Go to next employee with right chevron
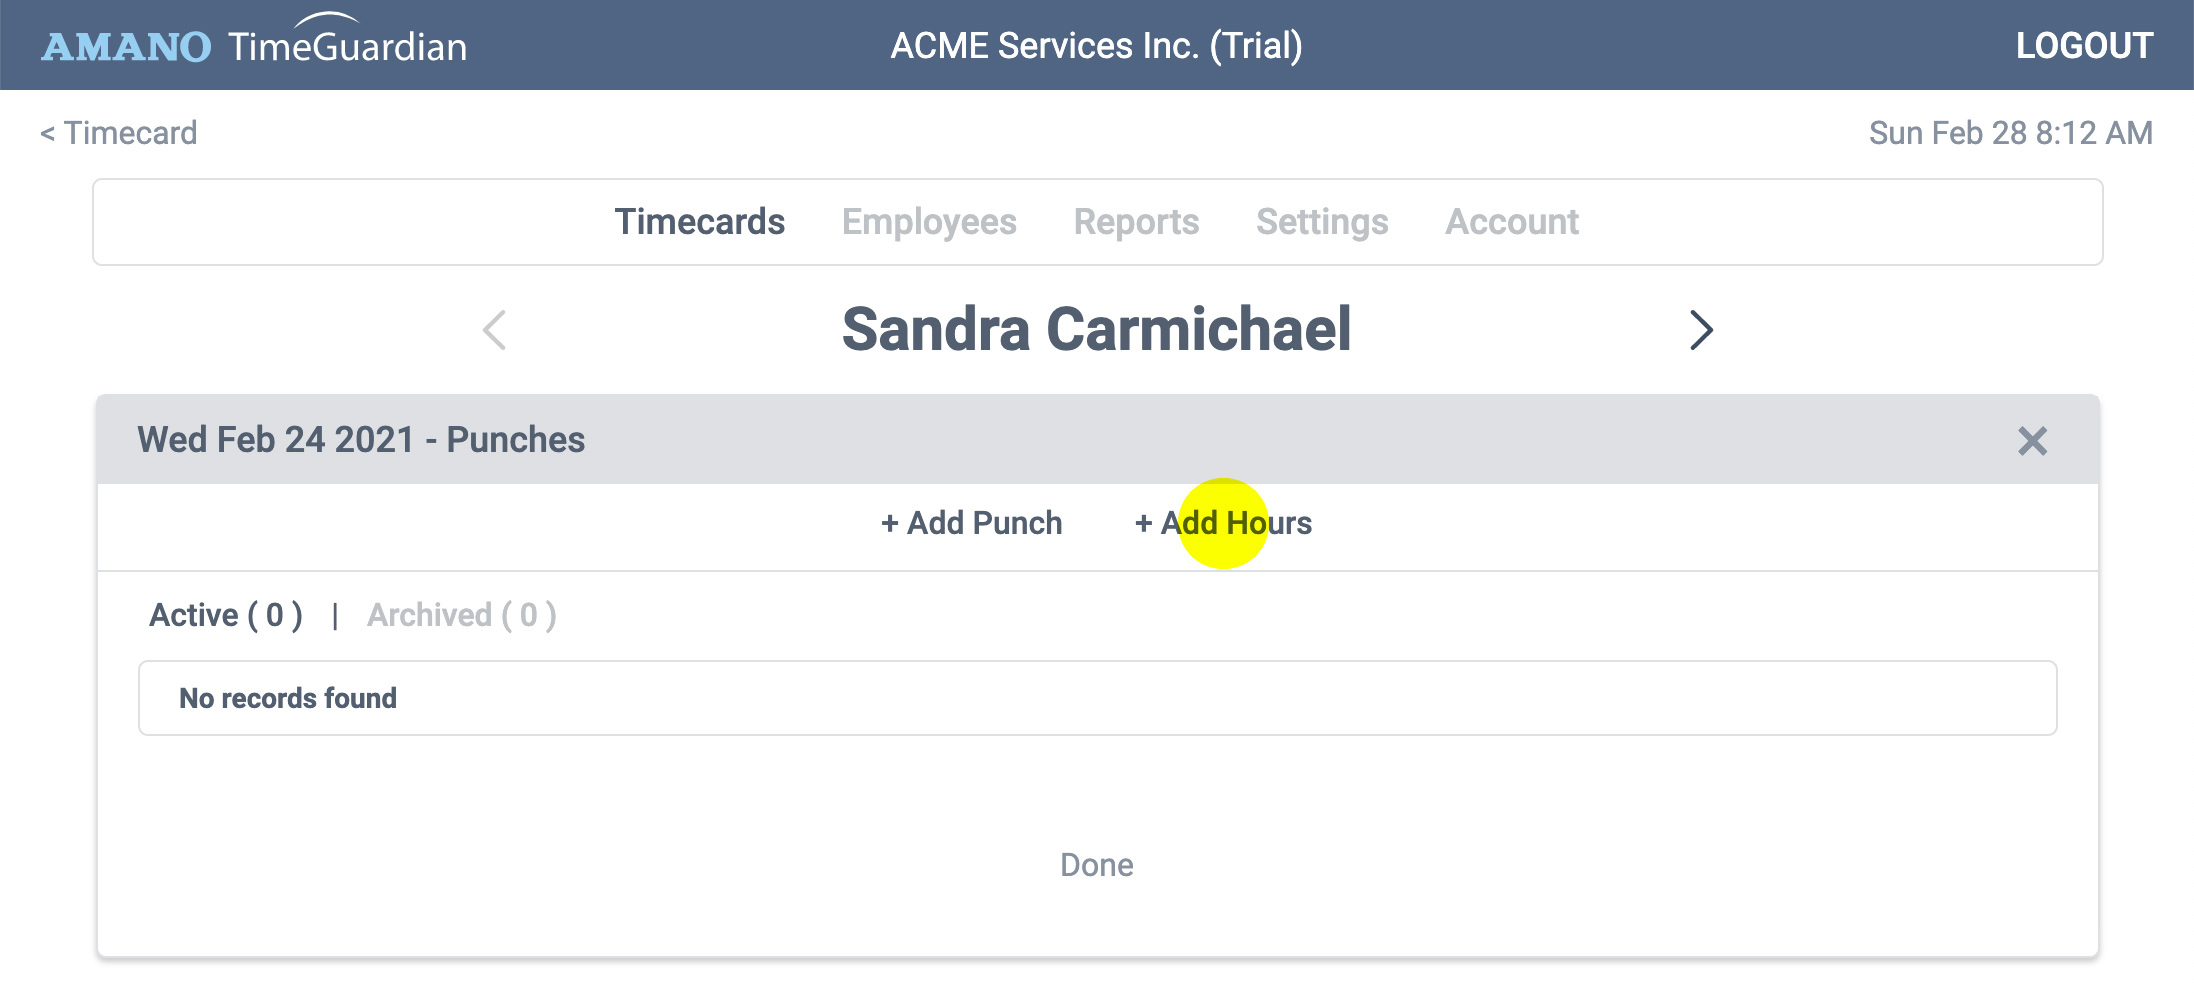The height and width of the screenshot is (993, 2194). (x=1701, y=330)
